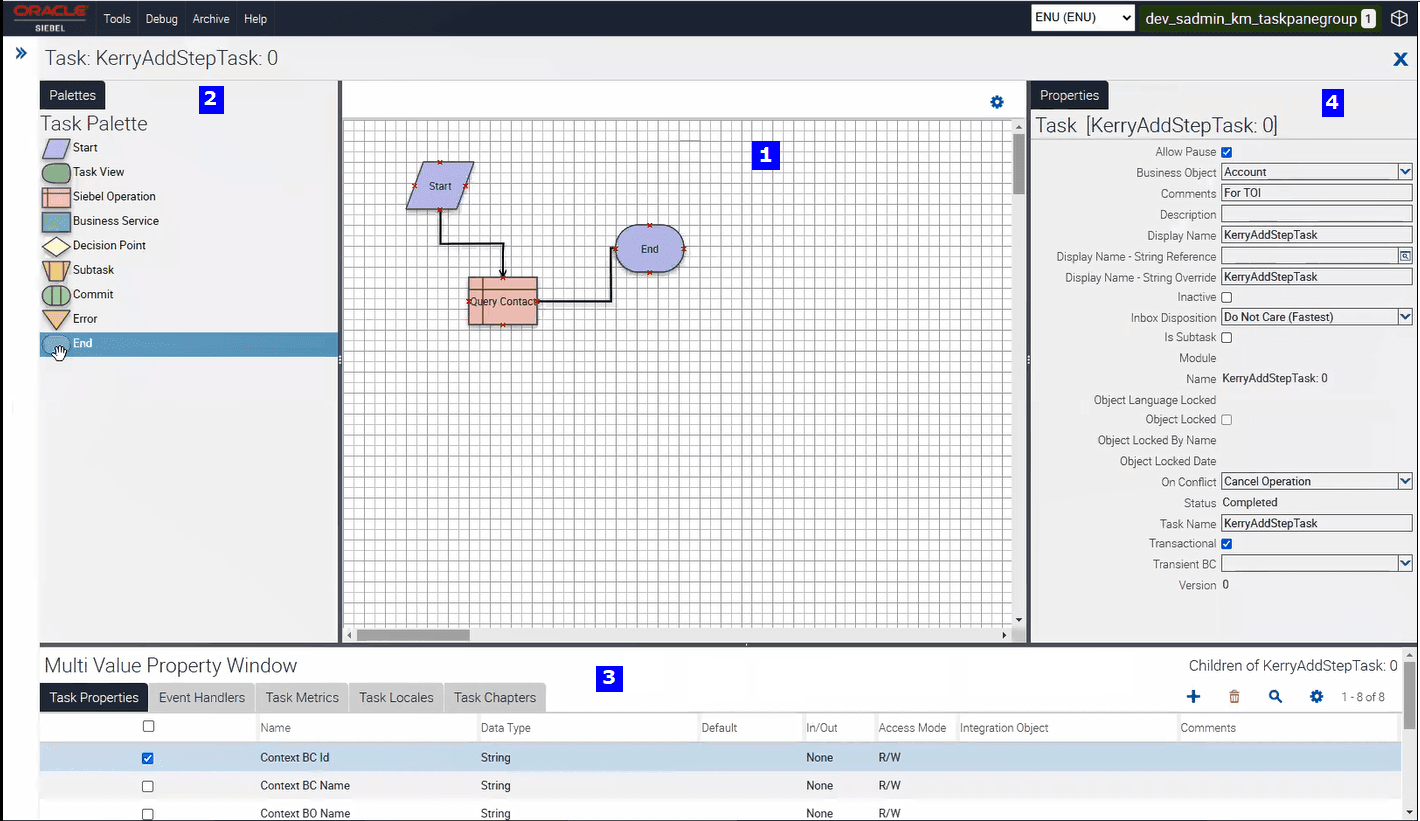
Task: Change the Inbox Disposition dropdown value
Action: (1404, 316)
